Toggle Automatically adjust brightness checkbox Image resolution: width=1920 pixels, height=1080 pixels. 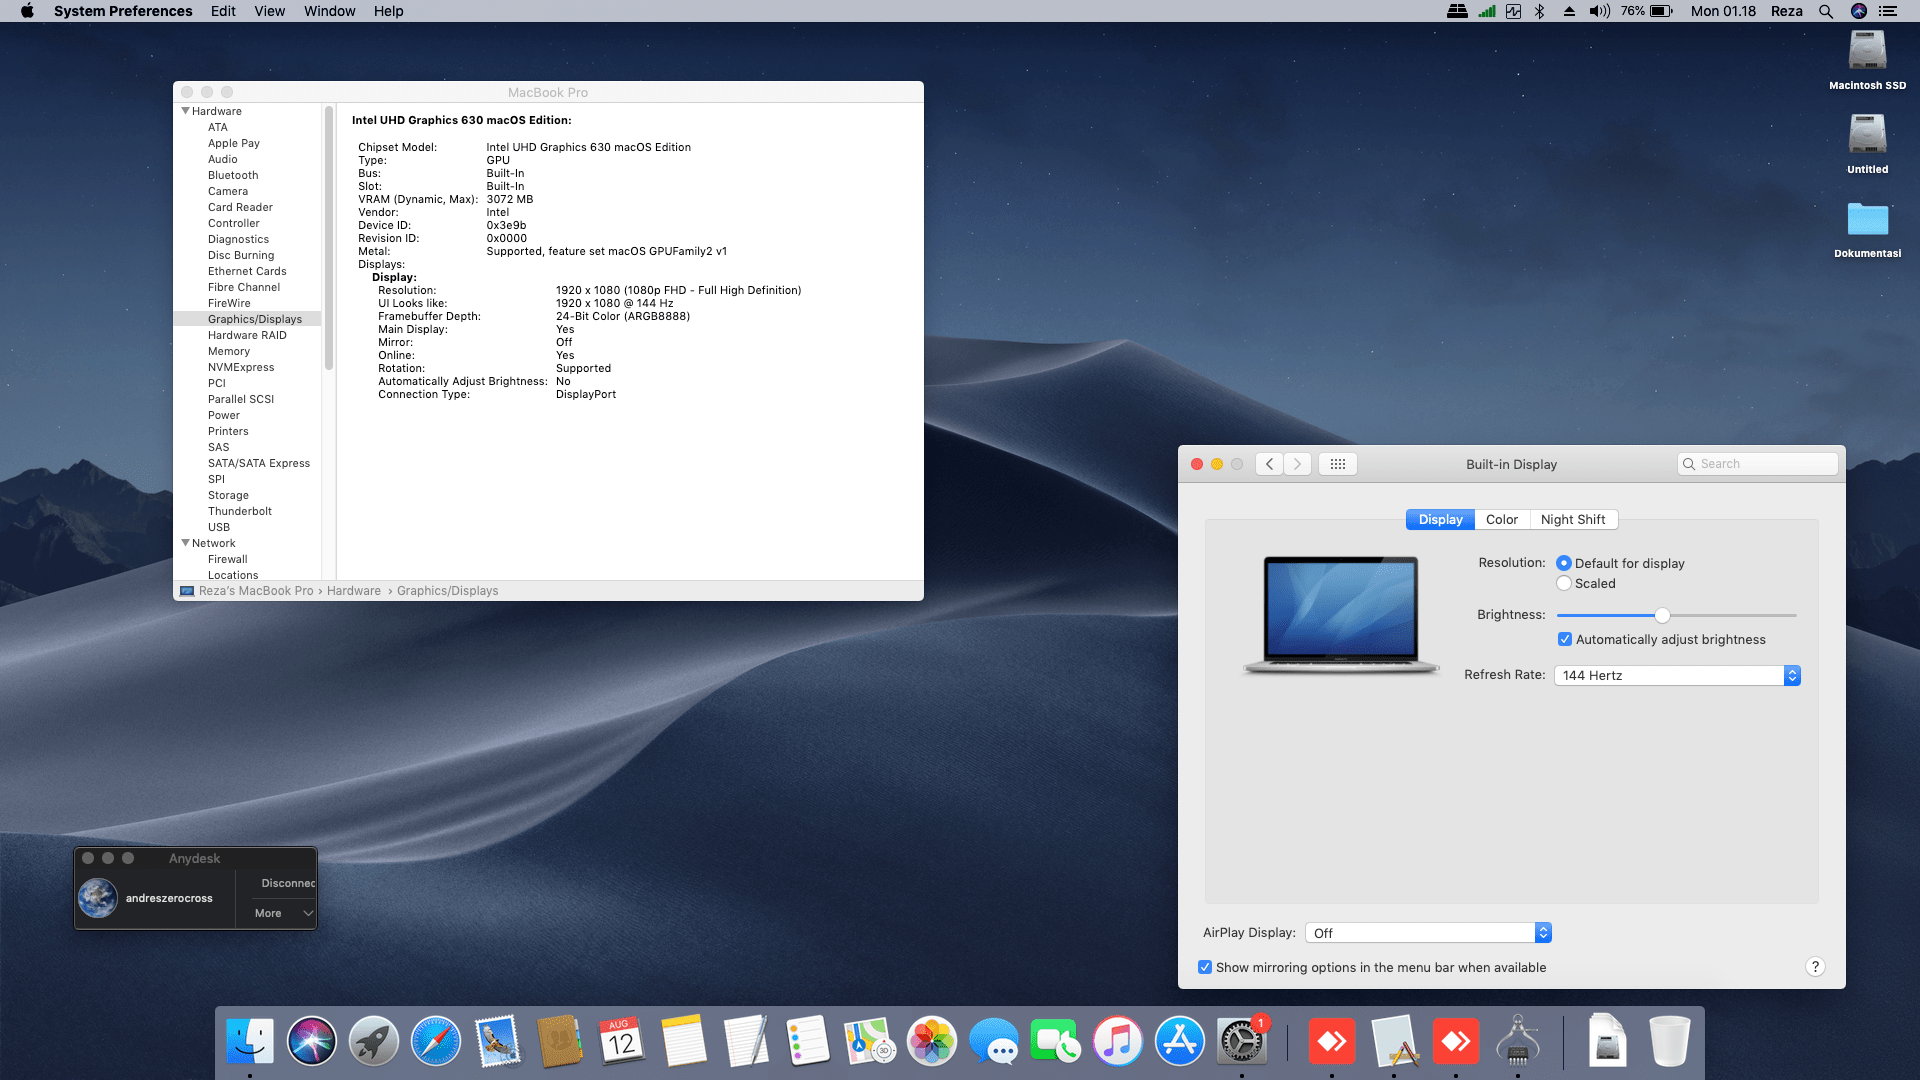tap(1565, 640)
